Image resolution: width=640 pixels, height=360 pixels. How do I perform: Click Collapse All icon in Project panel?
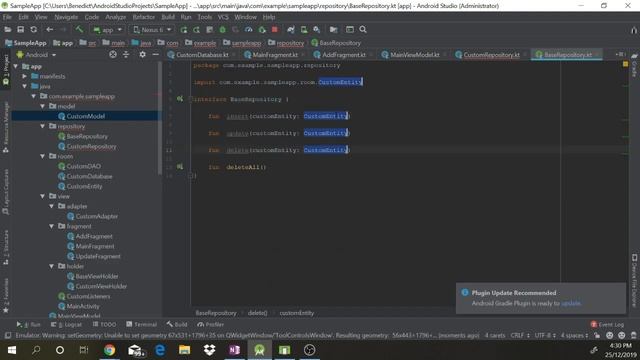(126, 54)
